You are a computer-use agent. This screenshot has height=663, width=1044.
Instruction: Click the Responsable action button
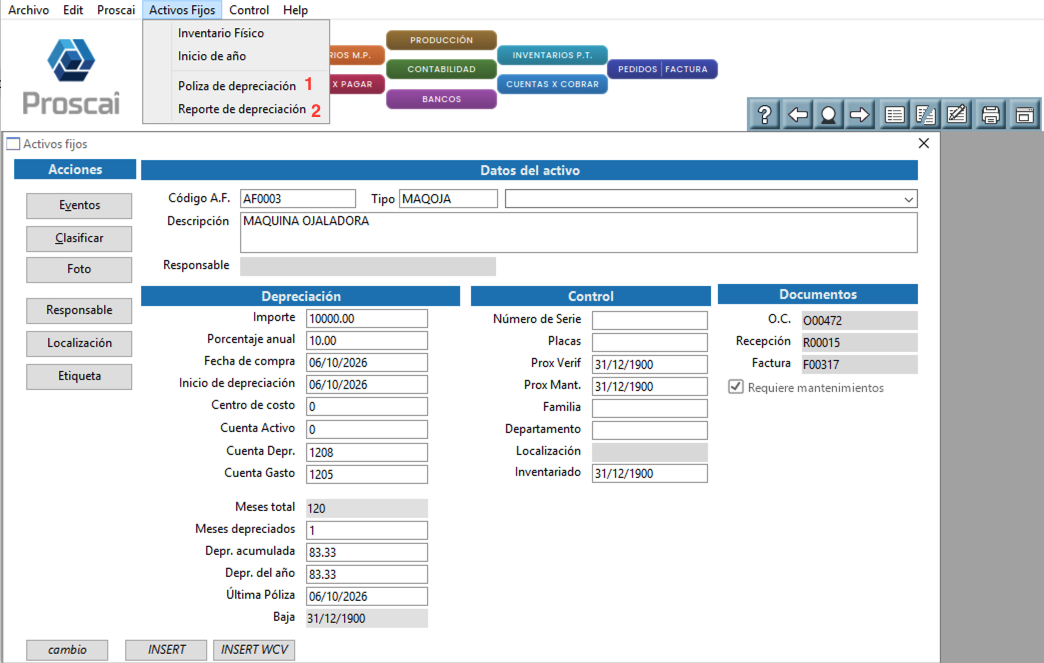pos(79,310)
